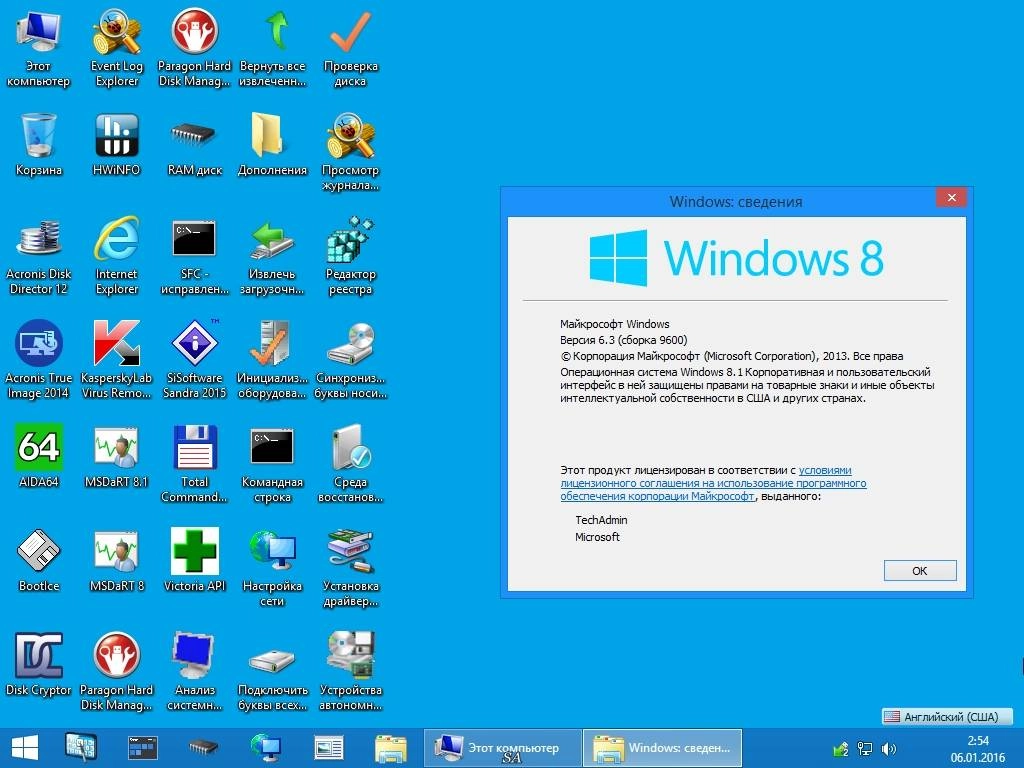Launch HWiNFO from the desktop
This screenshot has height=768, width=1024.
click(x=116, y=144)
